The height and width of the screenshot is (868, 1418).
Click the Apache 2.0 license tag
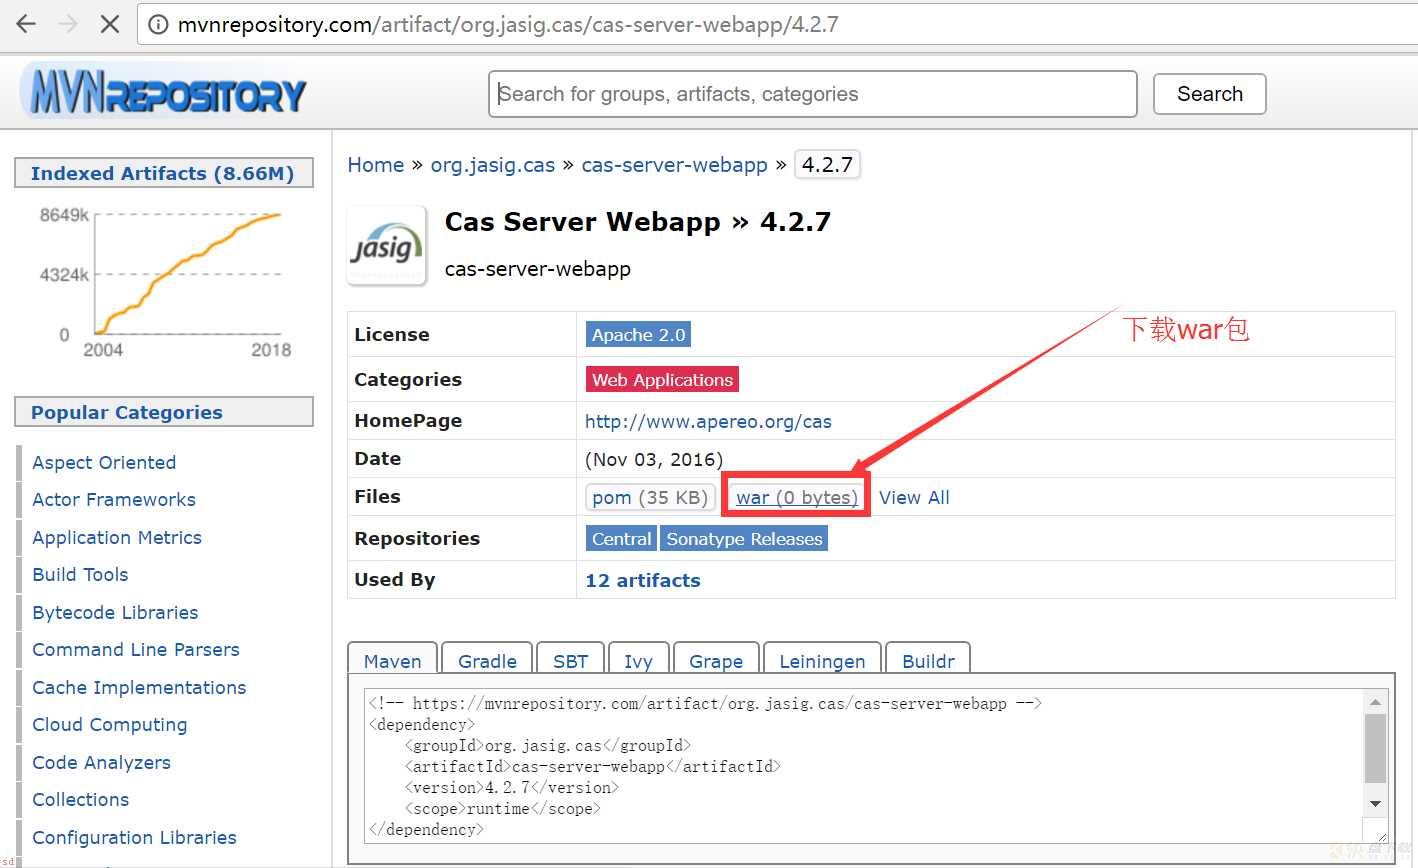[638, 335]
